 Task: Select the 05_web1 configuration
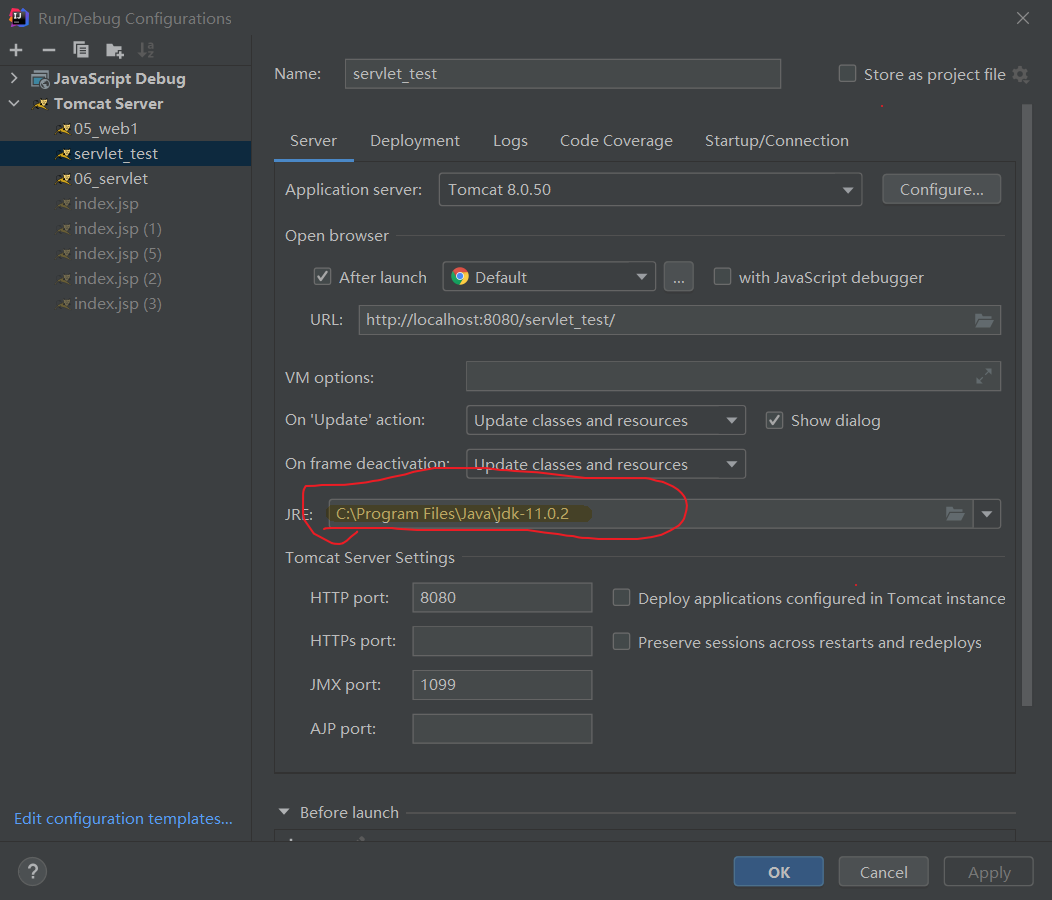tap(125, 129)
